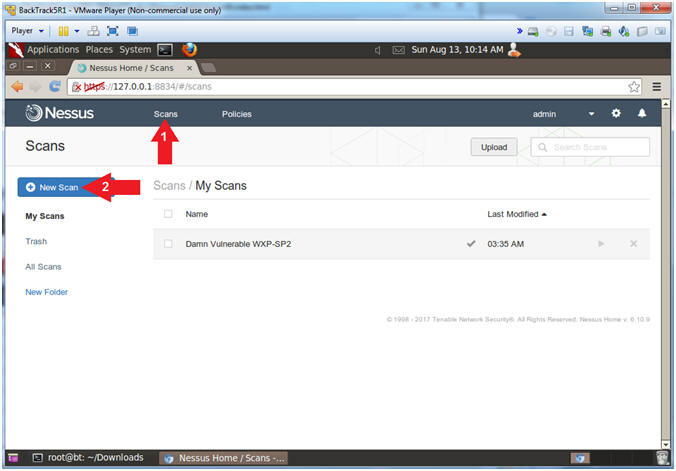Tick the select-all scans checkbox
Screen dimensions: 676x471
pos(168,214)
